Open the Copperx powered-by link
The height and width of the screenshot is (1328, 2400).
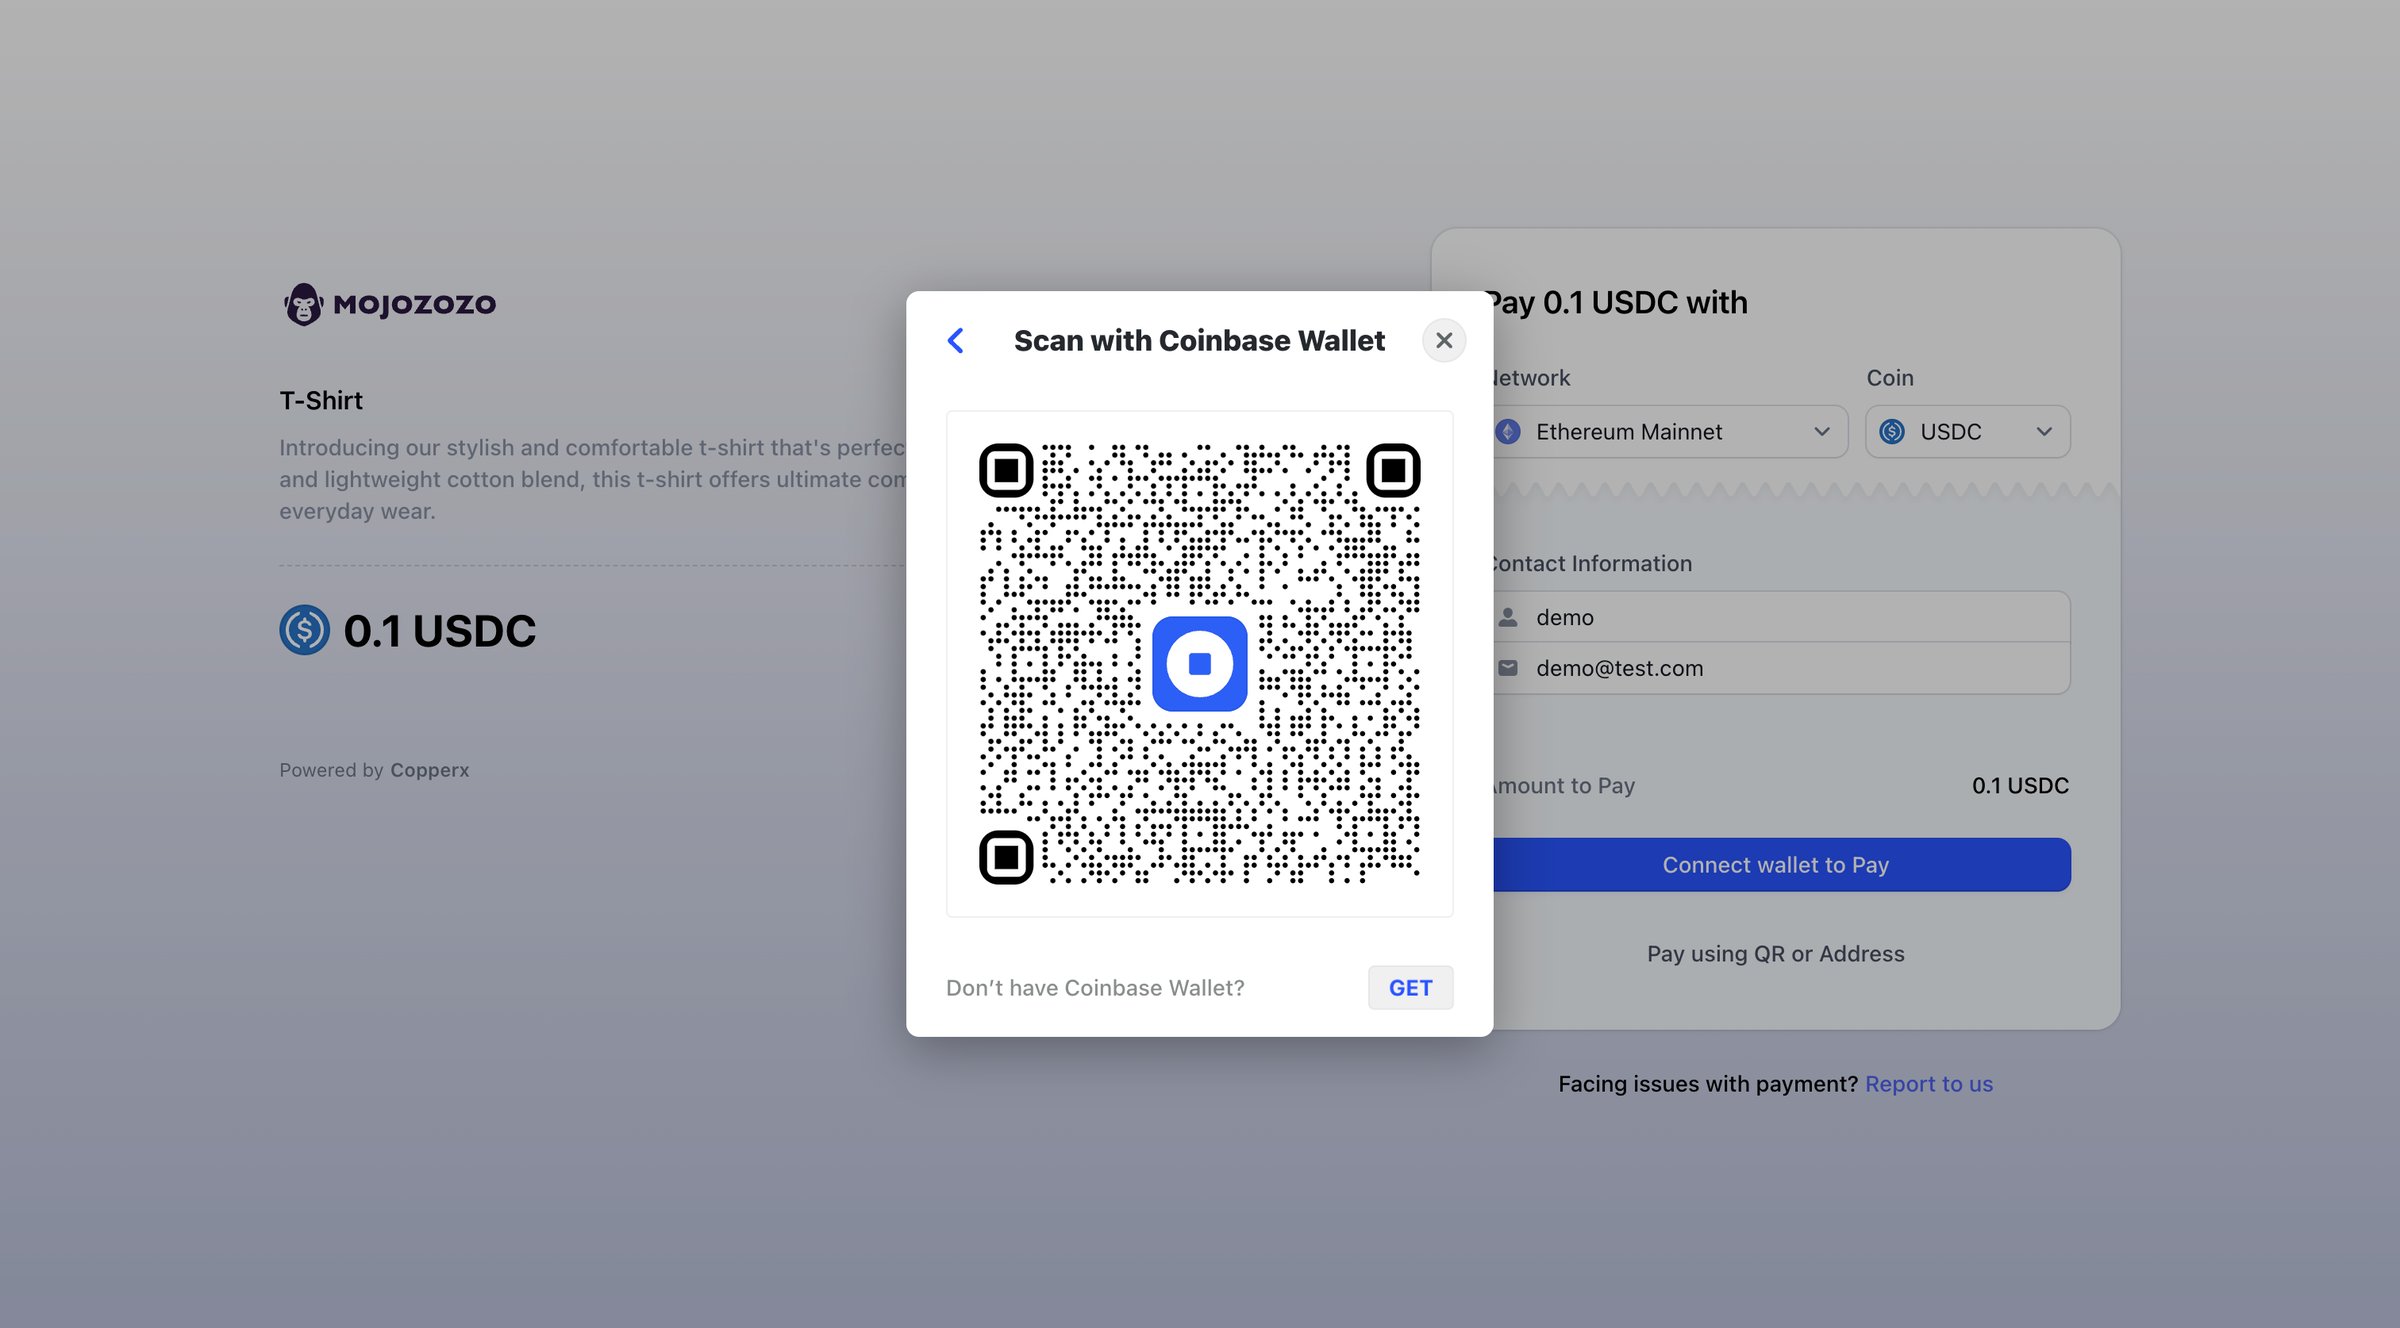tap(429, 770)
